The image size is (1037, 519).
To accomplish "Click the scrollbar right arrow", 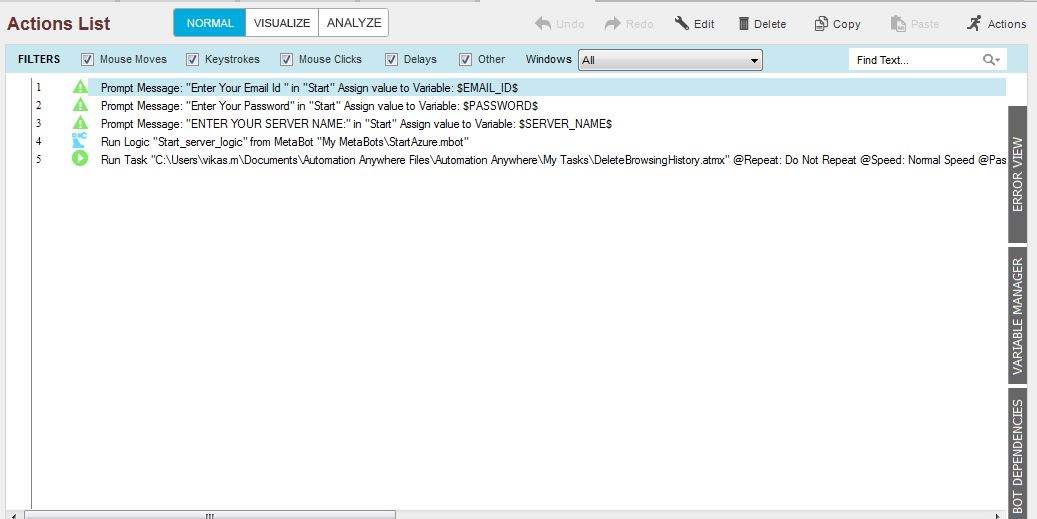I will [998, 515].
